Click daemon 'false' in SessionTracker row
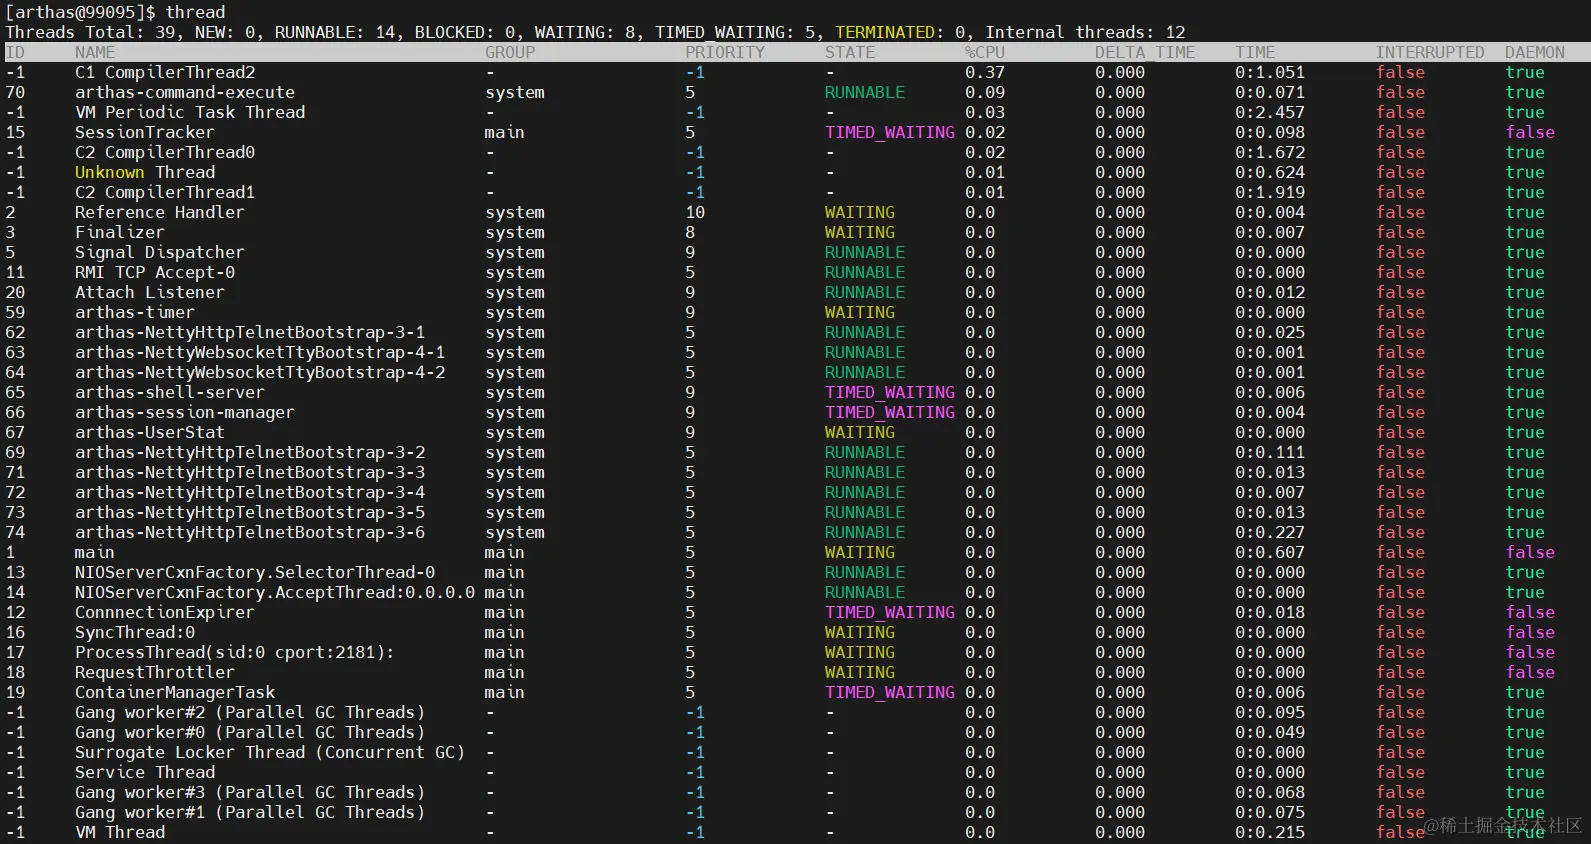This screenshot has height=844, width=1591. click(x=1530, y=132)
